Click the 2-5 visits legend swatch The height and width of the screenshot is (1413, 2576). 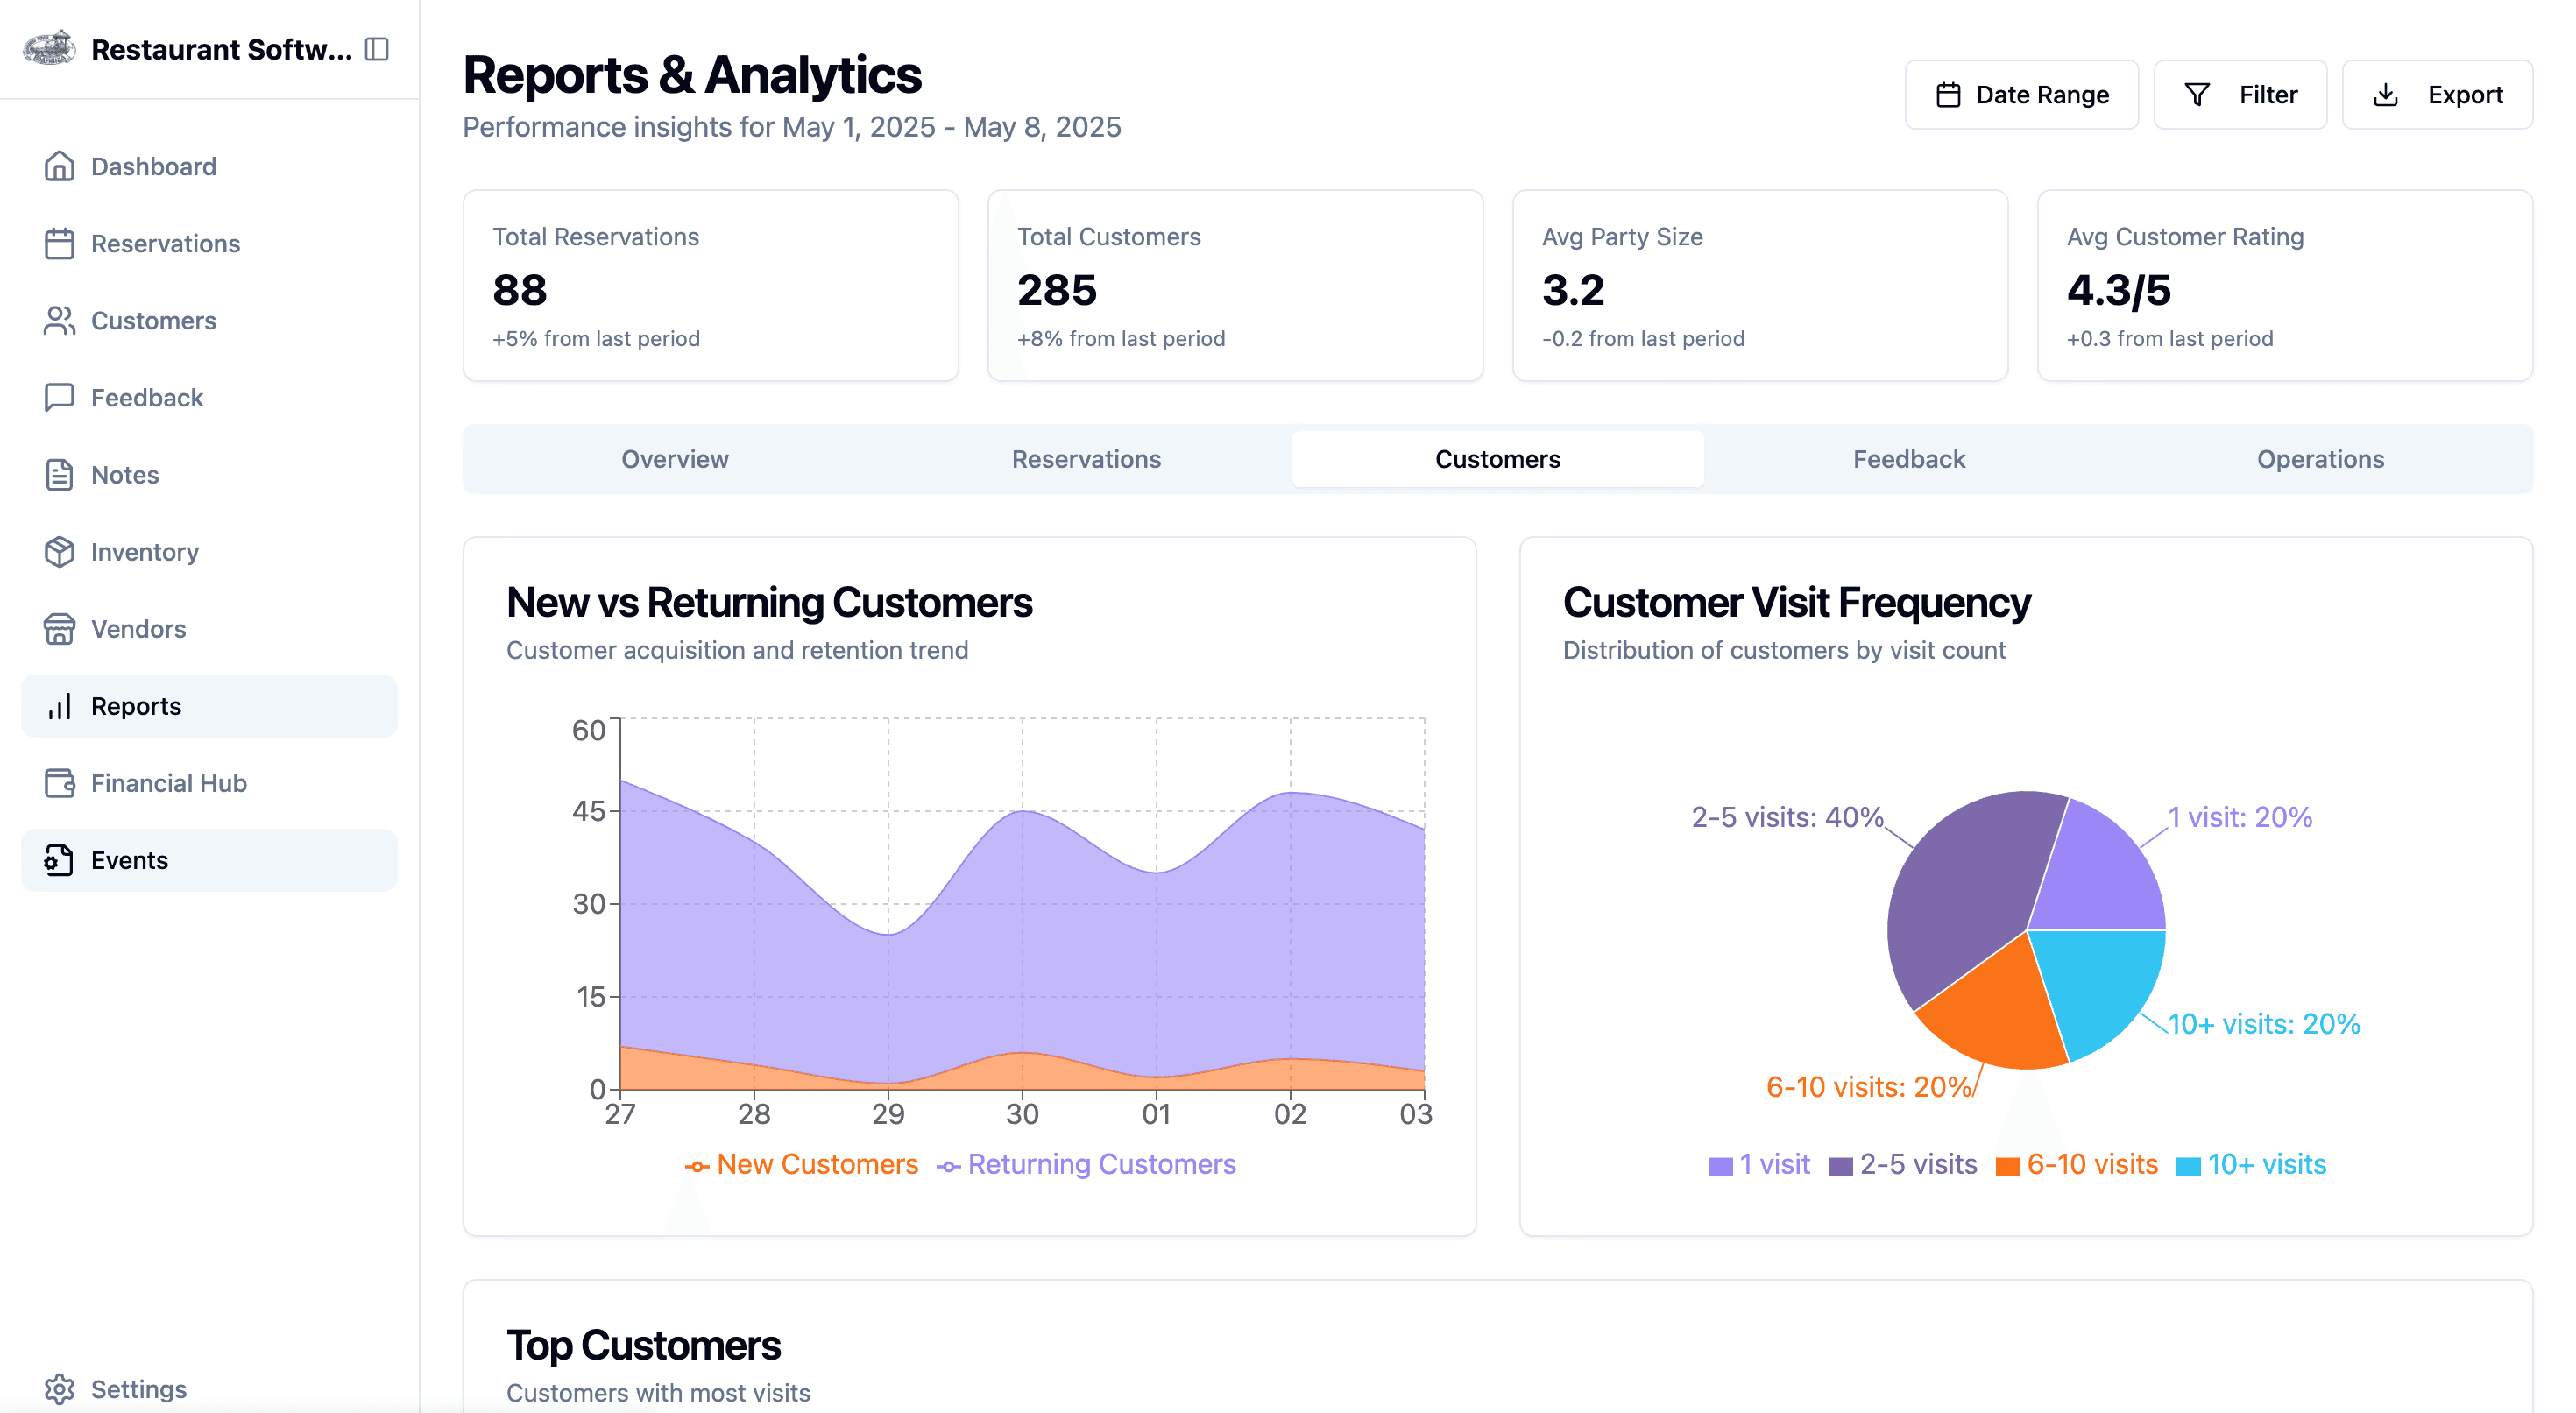coord(1840,1166)
